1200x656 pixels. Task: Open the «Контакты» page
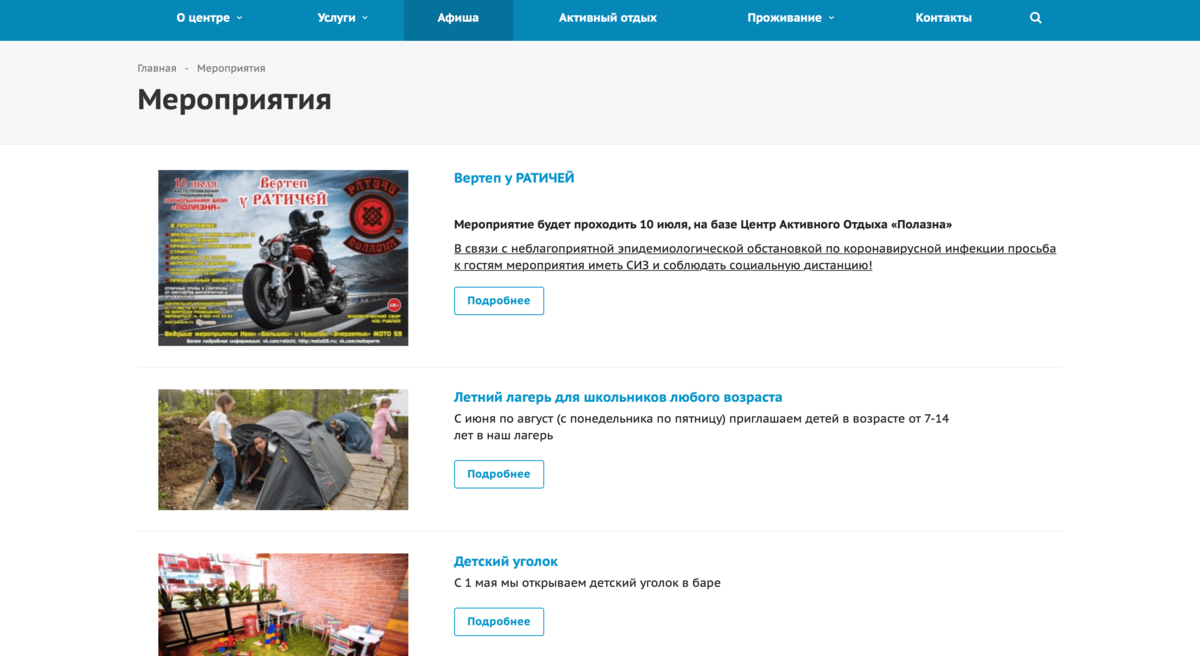click(943, 18)
